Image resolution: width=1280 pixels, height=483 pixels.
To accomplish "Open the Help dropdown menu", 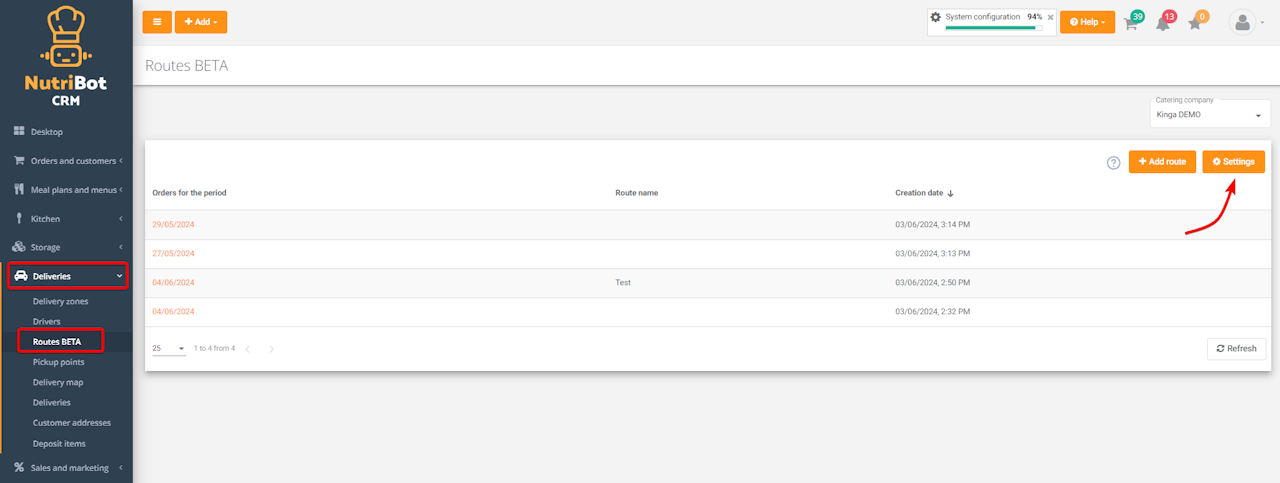I will [x=1087, y=22].
